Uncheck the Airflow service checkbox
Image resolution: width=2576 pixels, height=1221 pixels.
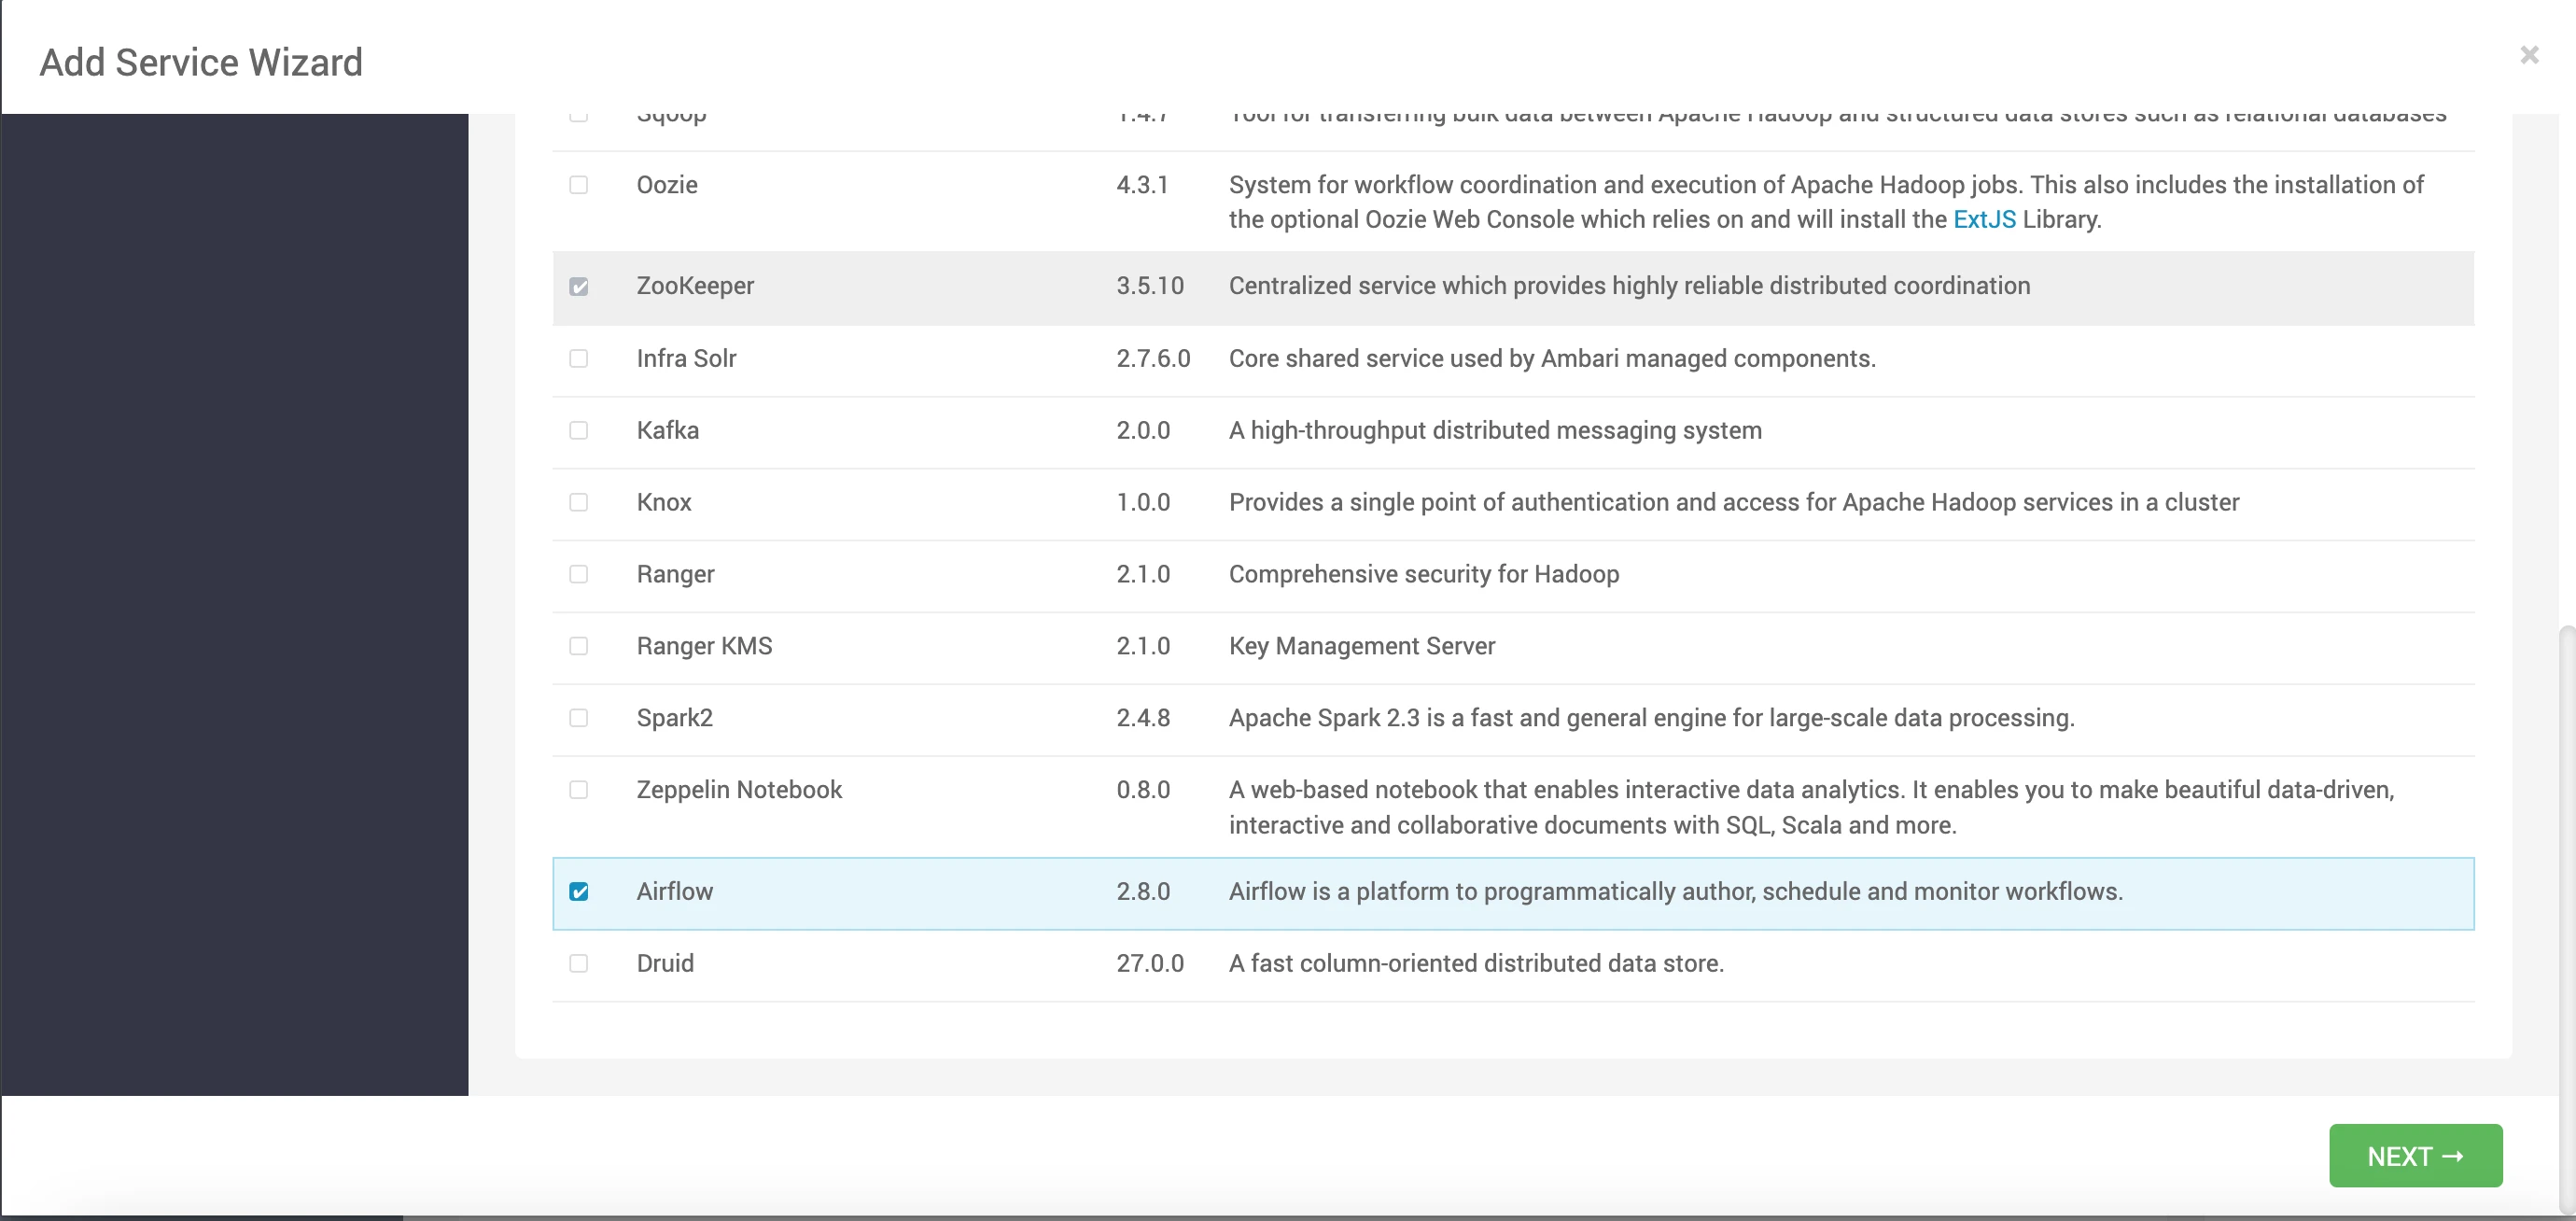[x=579, y=891]
